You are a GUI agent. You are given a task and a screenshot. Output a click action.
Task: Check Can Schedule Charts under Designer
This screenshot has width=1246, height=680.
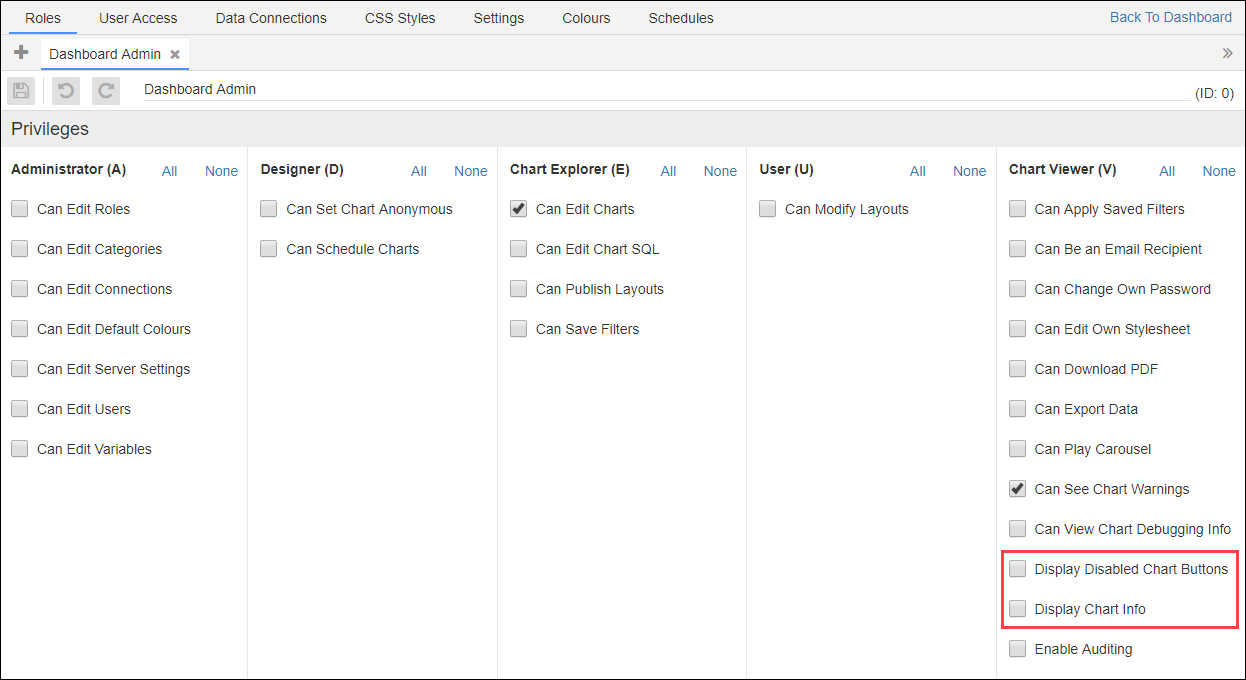point(268,248)
